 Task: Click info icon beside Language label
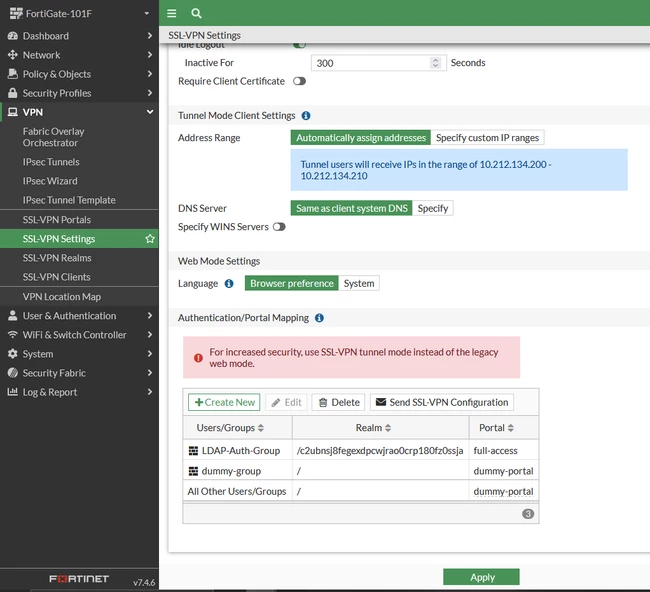229,284
